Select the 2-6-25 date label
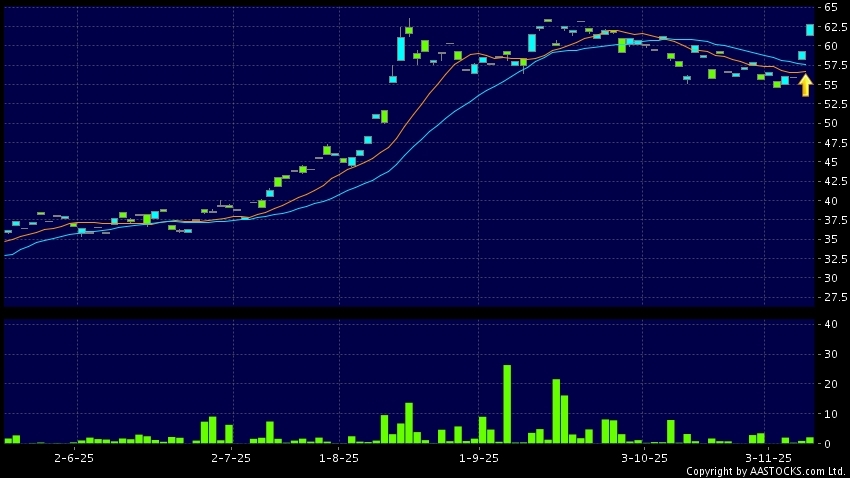The image size is (850, 478). coord(74,457)
